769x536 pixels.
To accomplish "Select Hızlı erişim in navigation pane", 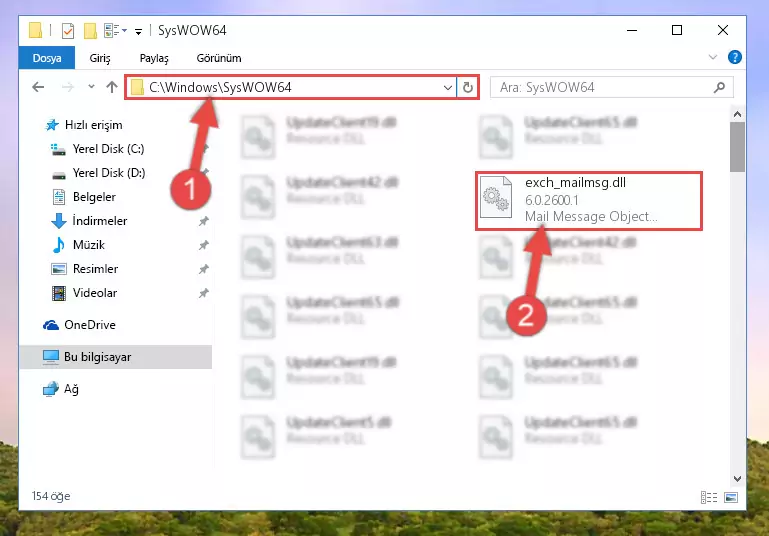I will coord(93,125).
